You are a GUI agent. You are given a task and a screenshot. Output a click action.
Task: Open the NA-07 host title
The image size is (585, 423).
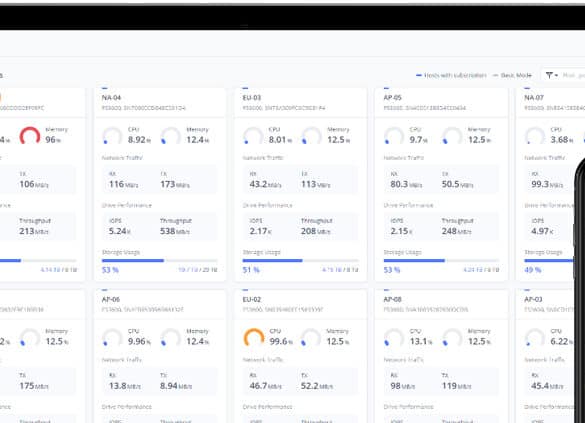point(534,97)
